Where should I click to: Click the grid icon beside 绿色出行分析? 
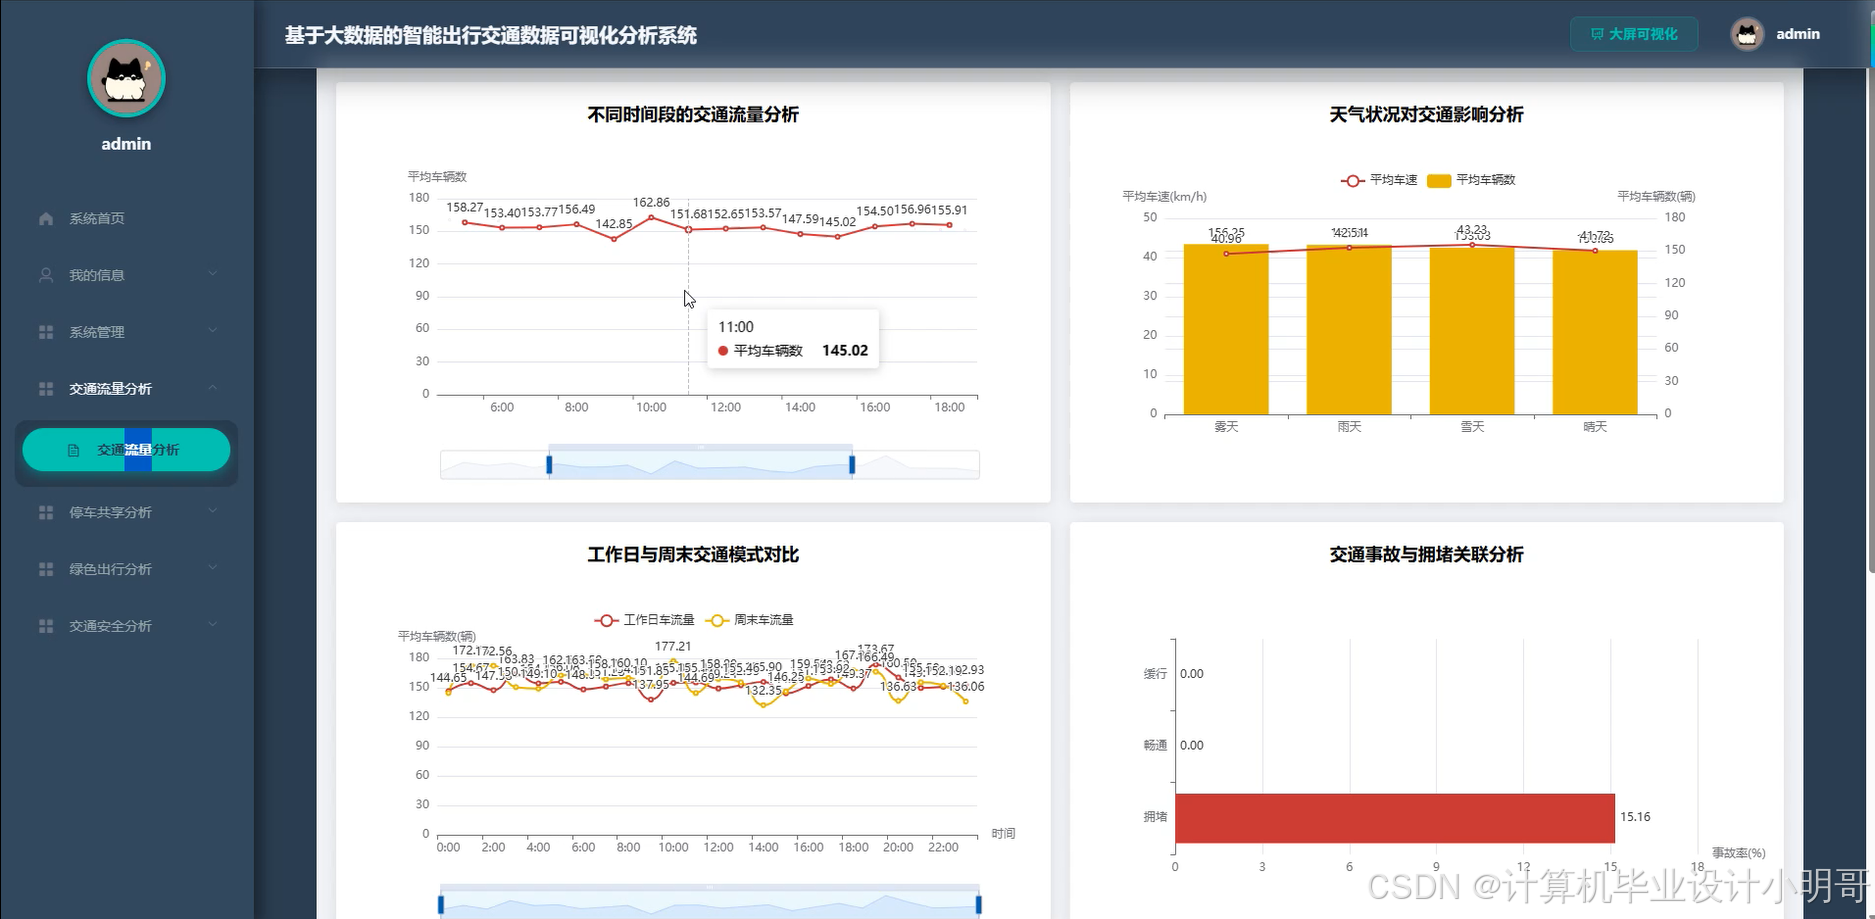[46, 569]
